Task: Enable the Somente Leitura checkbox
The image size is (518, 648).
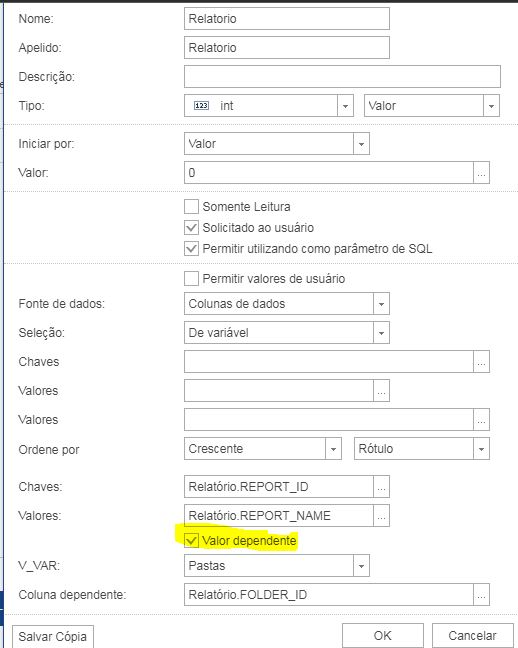Action: (191, 207)
